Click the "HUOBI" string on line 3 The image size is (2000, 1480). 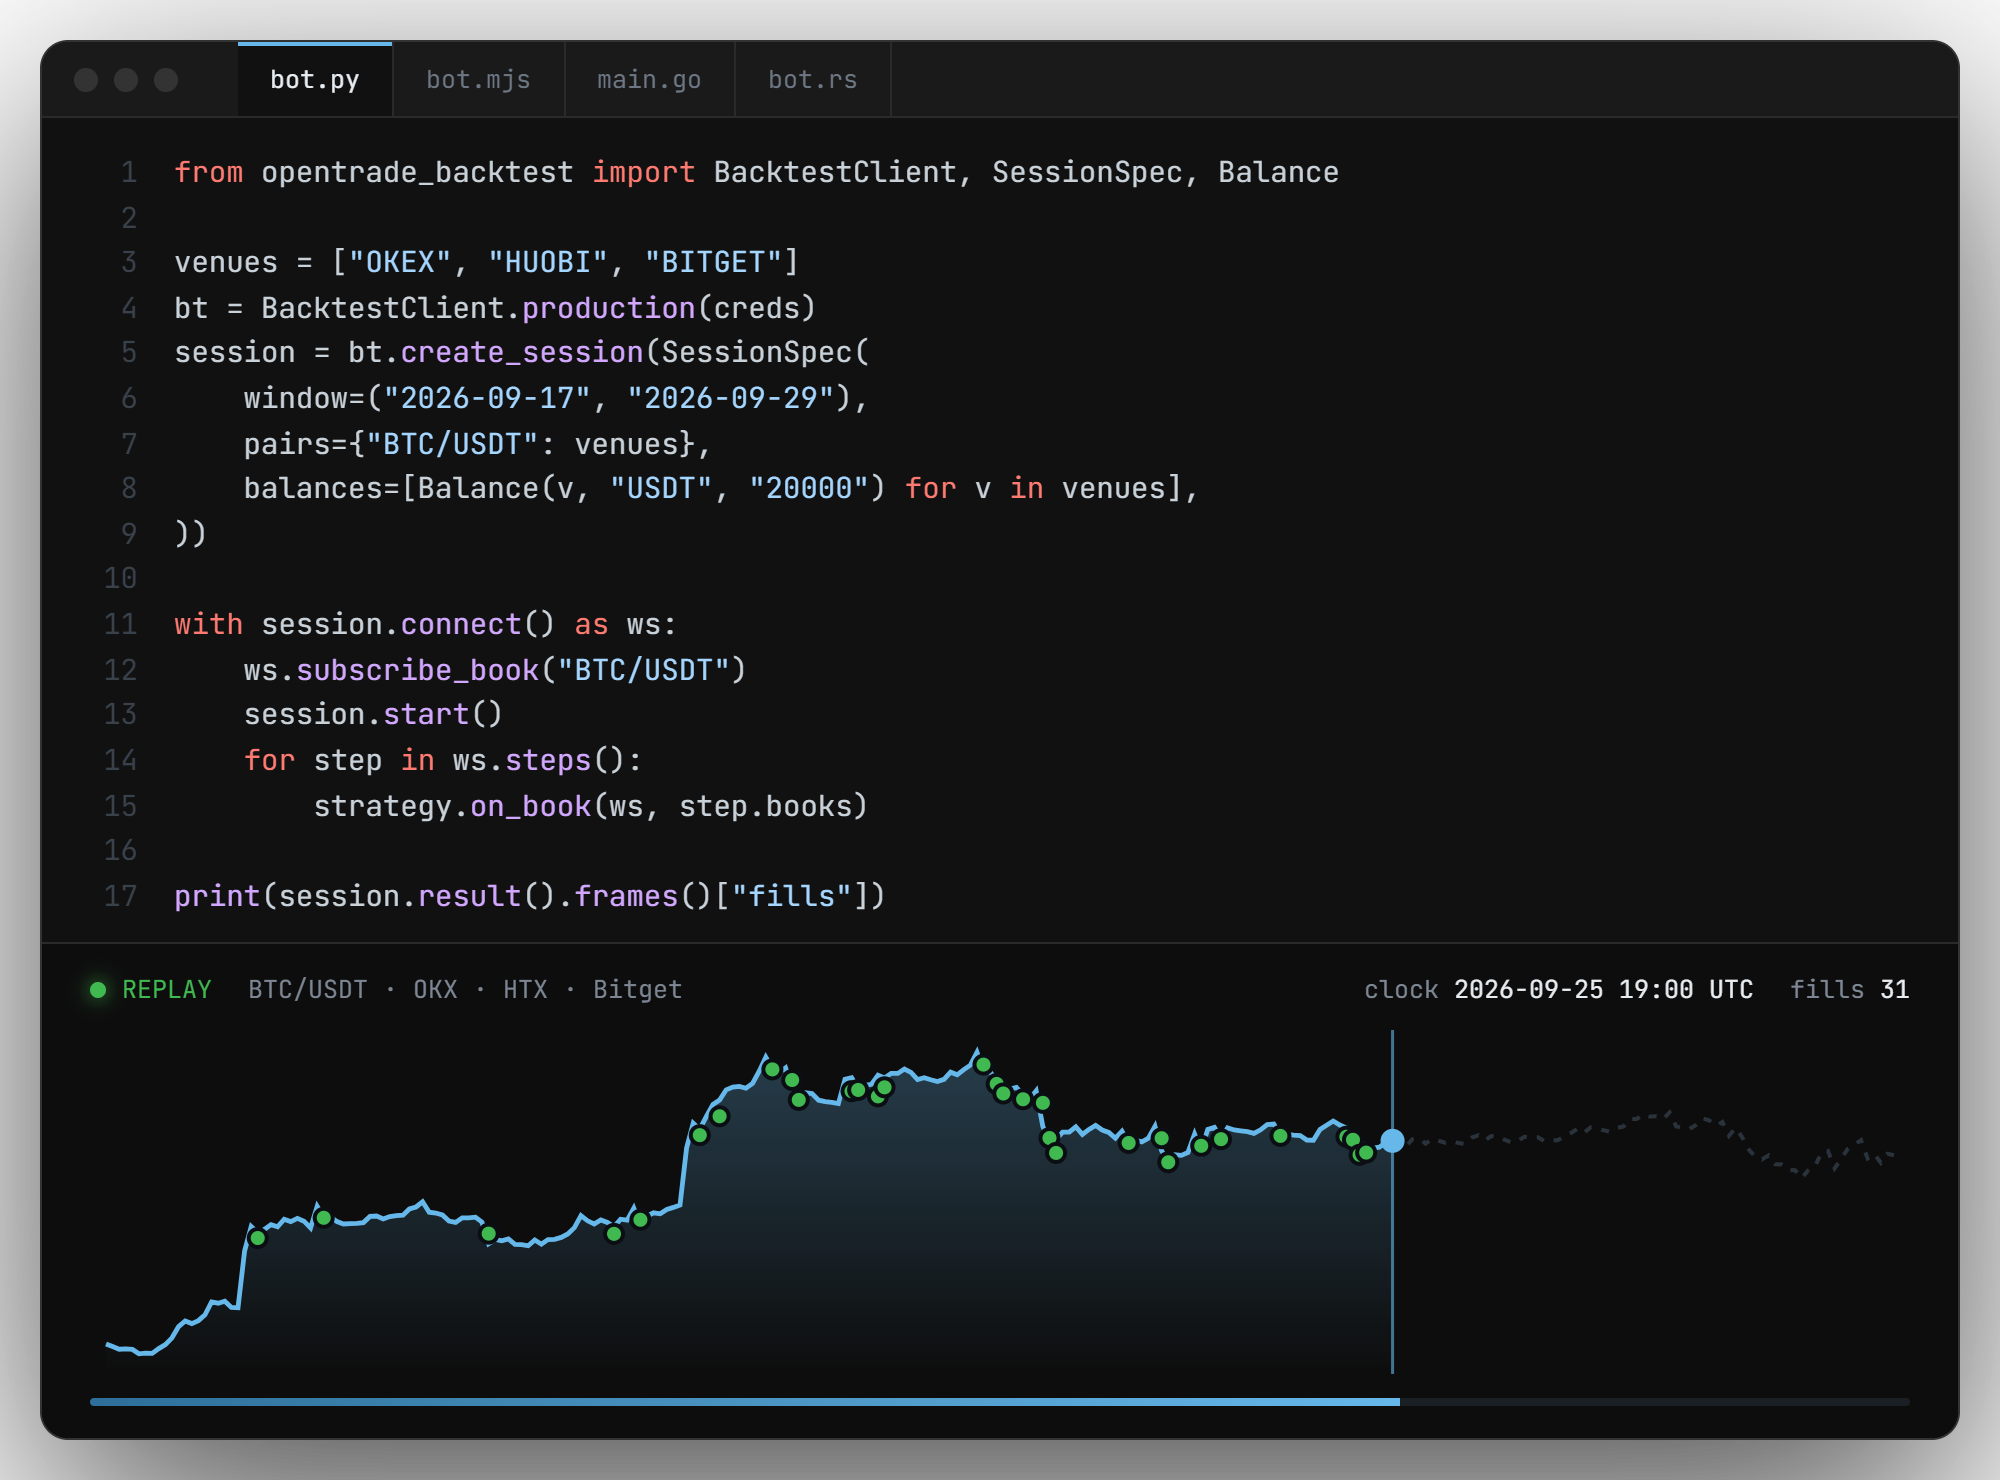pos(548,263)
